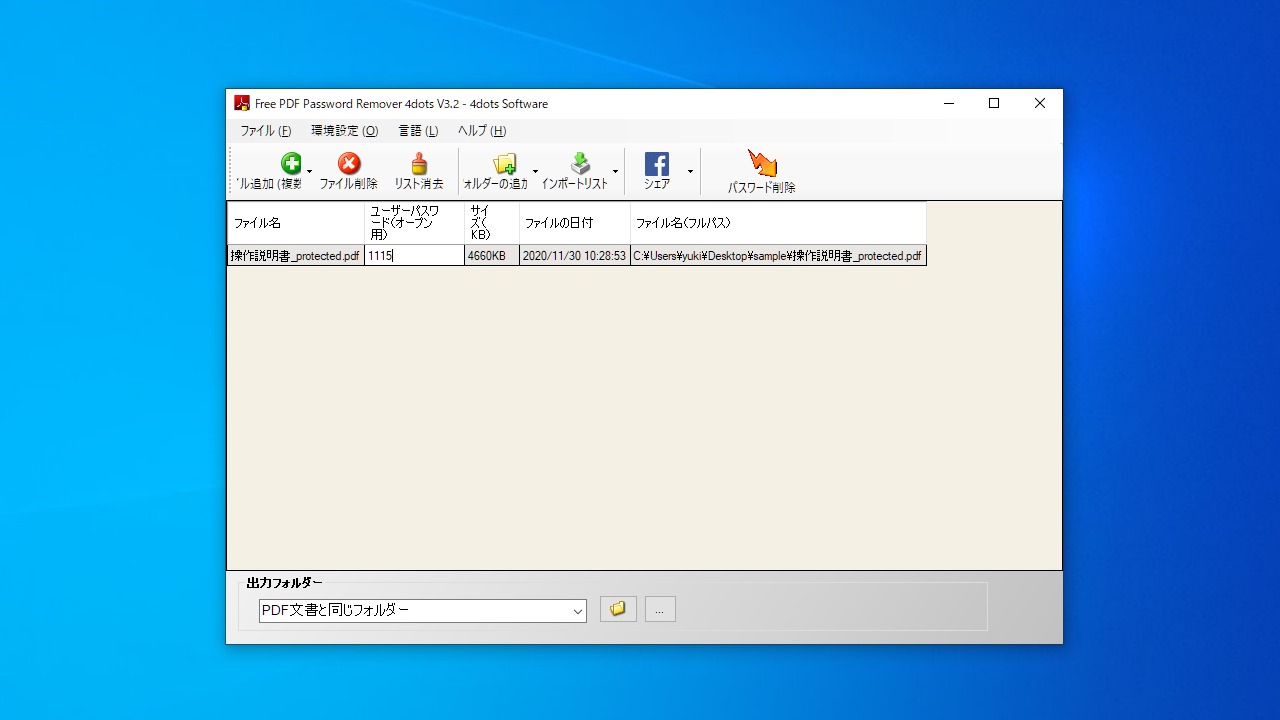Click the 4660KB size cell
The height and width of the screenshot is (720, 1280).
point(492,256)
